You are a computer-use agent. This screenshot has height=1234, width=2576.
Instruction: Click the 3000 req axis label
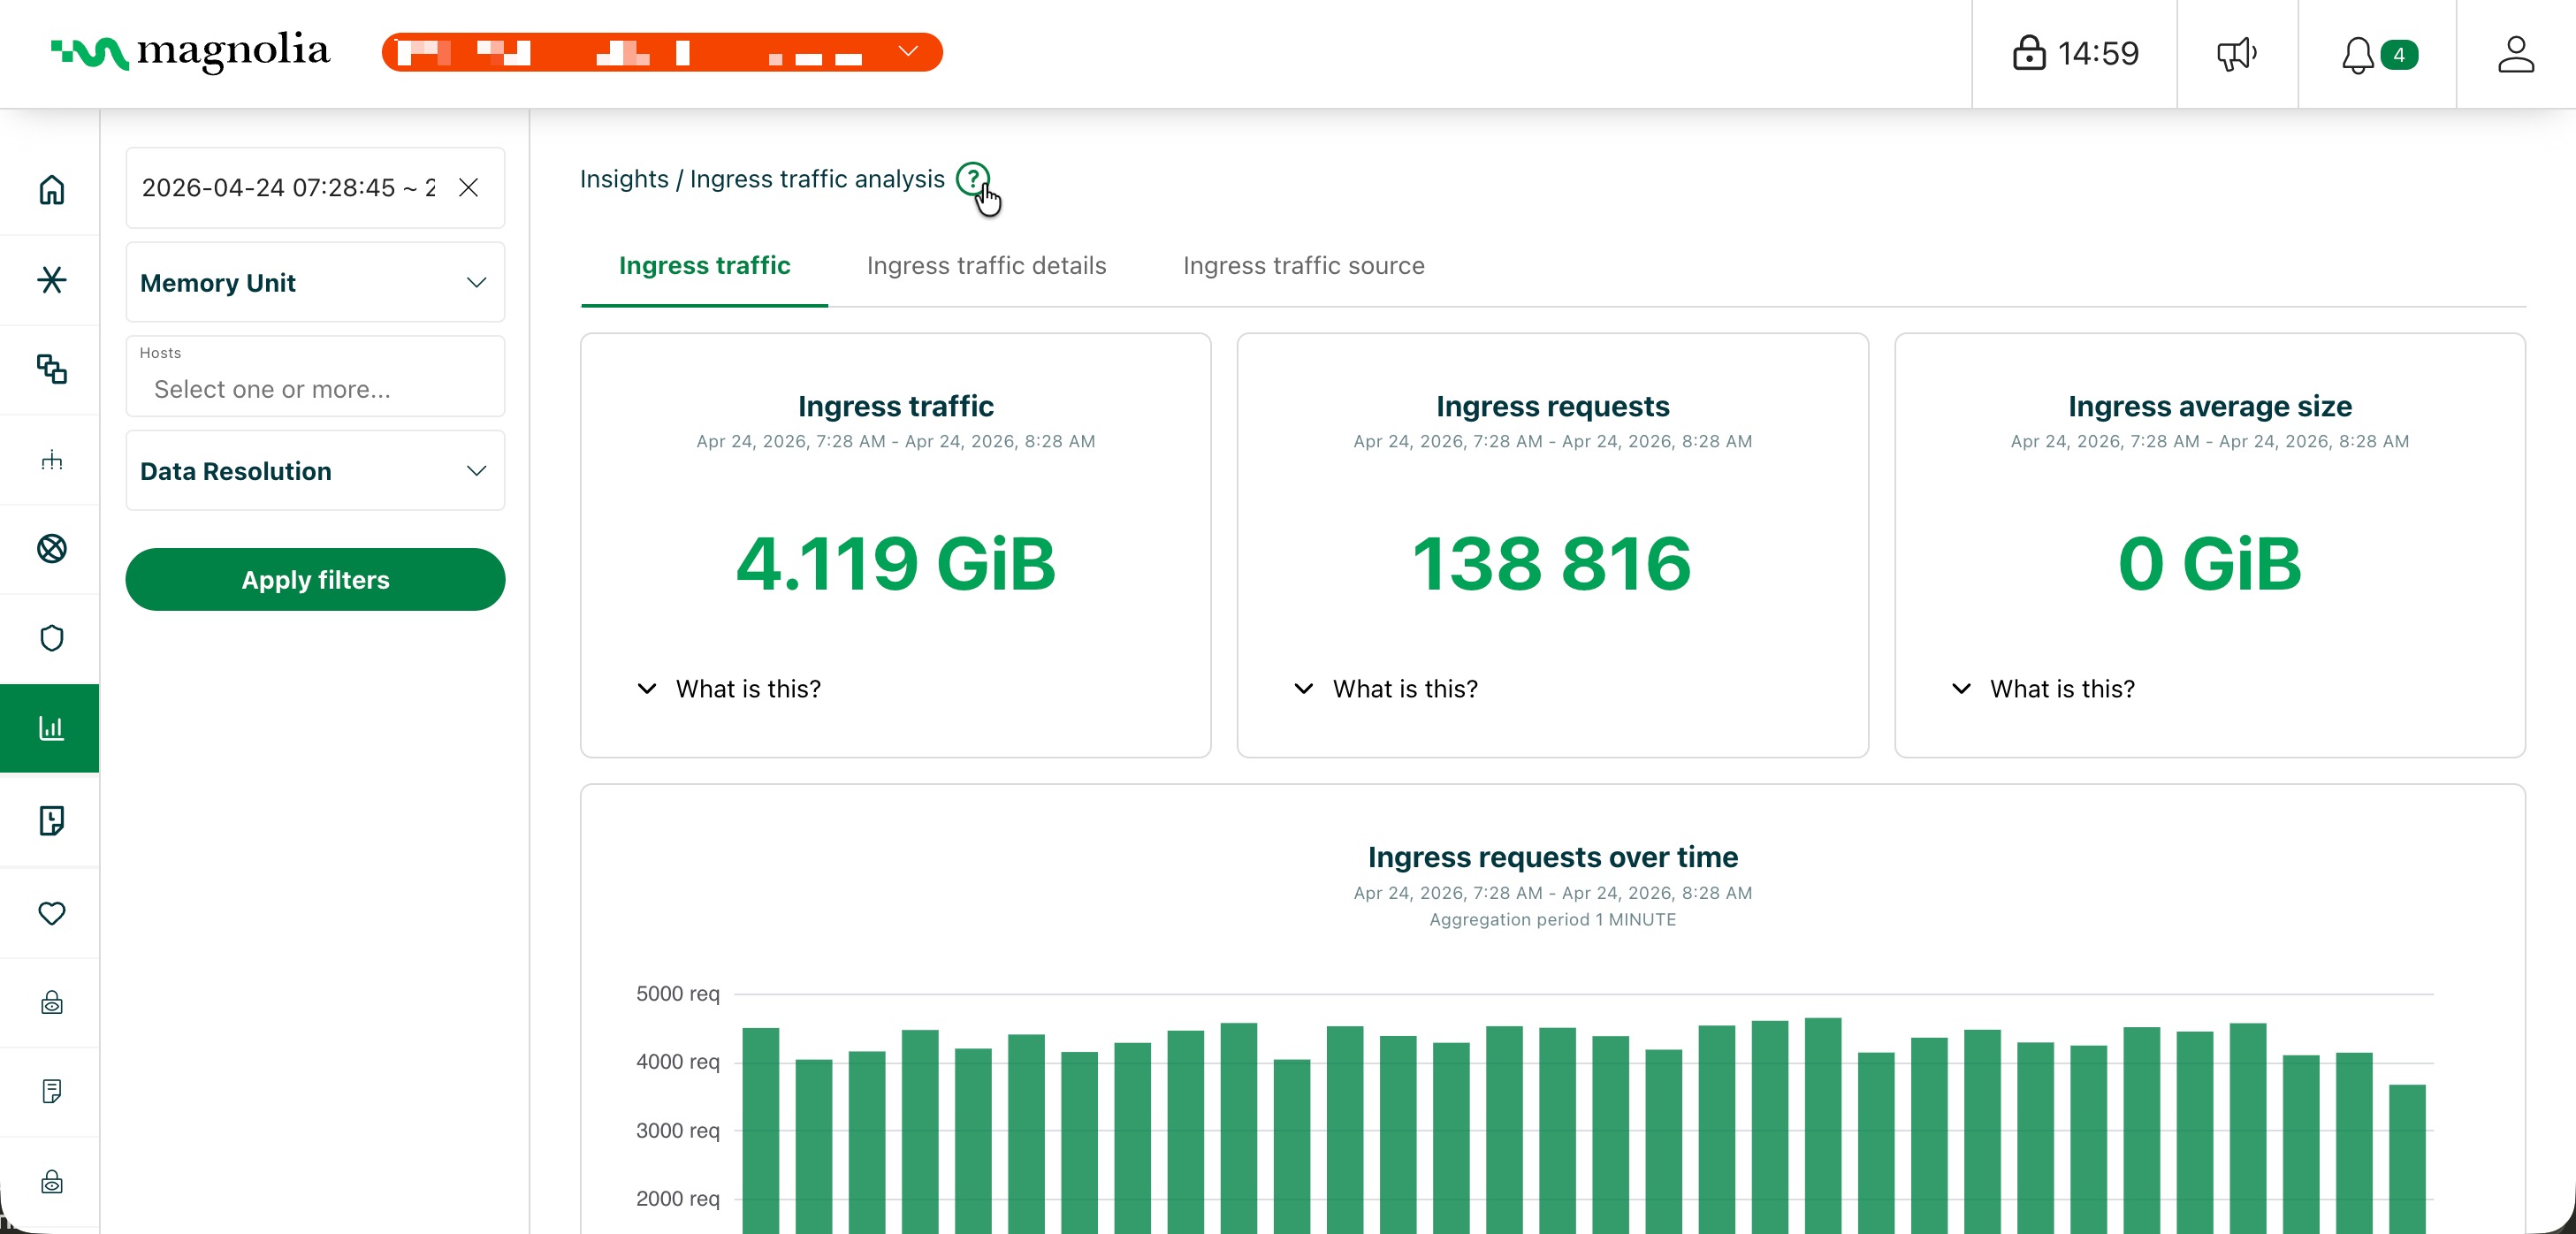(x=677, y=1130)
